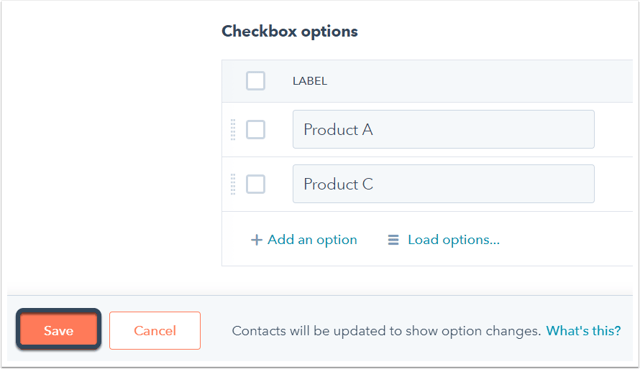Viewport: 640px width, 369px height.
Task: Click the LABEL column header
Action: click(310, 81)
